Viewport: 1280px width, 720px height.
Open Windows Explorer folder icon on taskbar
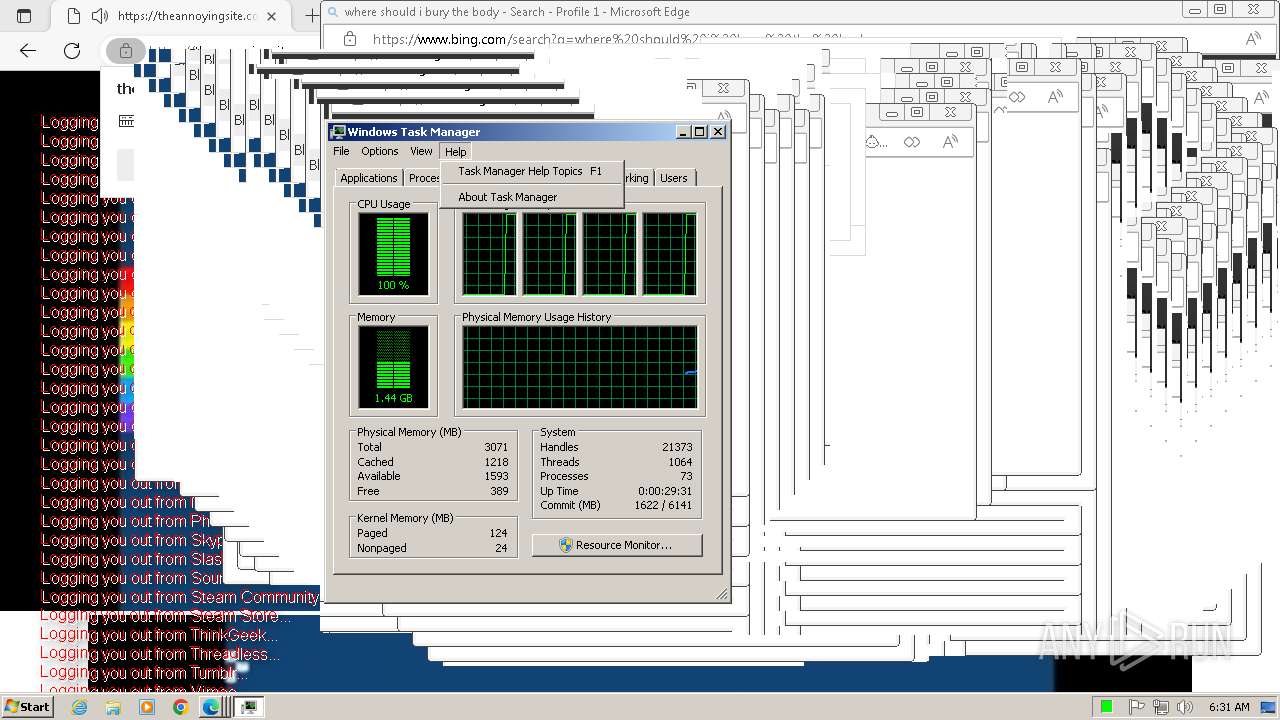coord(113,707)
